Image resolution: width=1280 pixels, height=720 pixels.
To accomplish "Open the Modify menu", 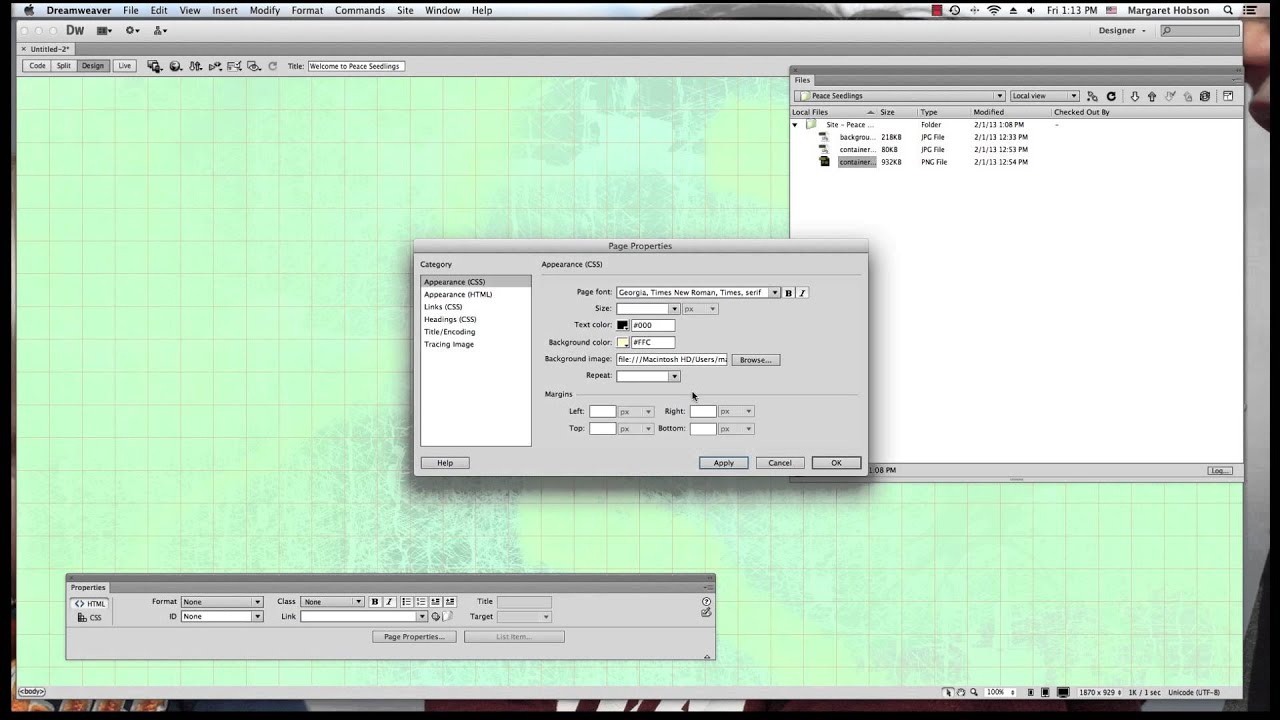I will [265, 10].
